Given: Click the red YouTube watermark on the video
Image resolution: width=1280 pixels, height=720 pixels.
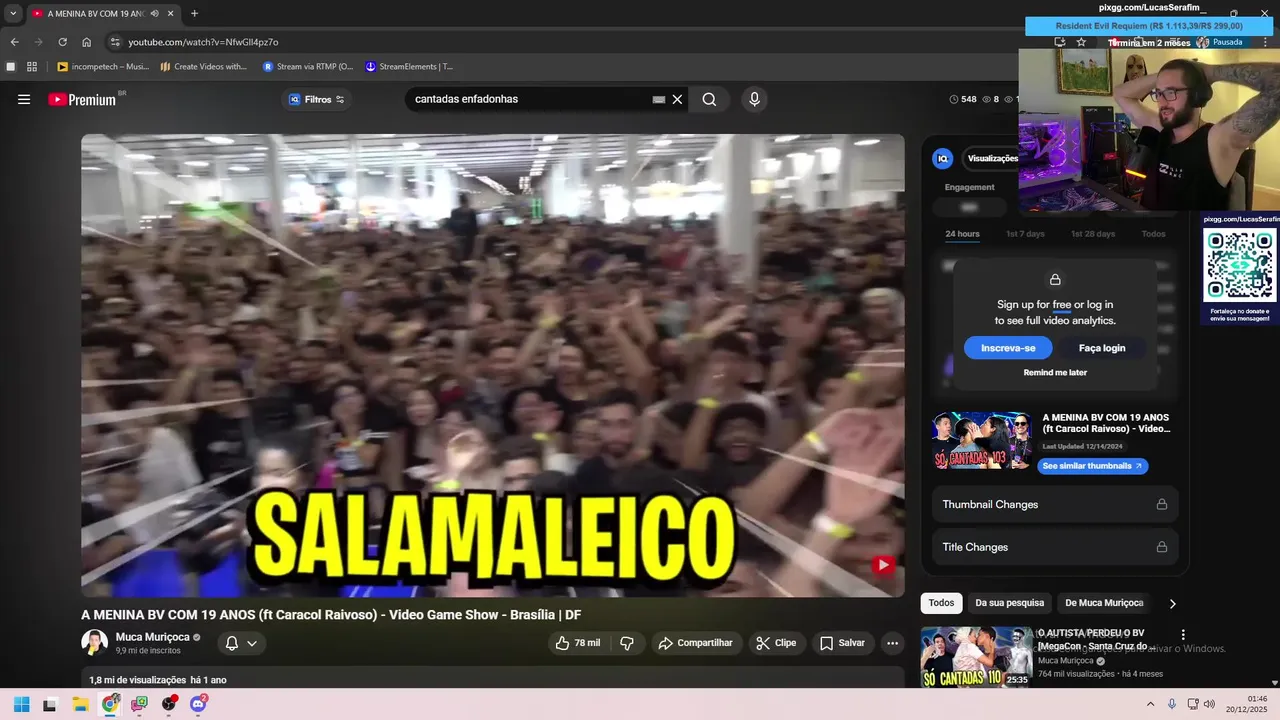Looking at the screenshot, I should click(x=883, y=565).
